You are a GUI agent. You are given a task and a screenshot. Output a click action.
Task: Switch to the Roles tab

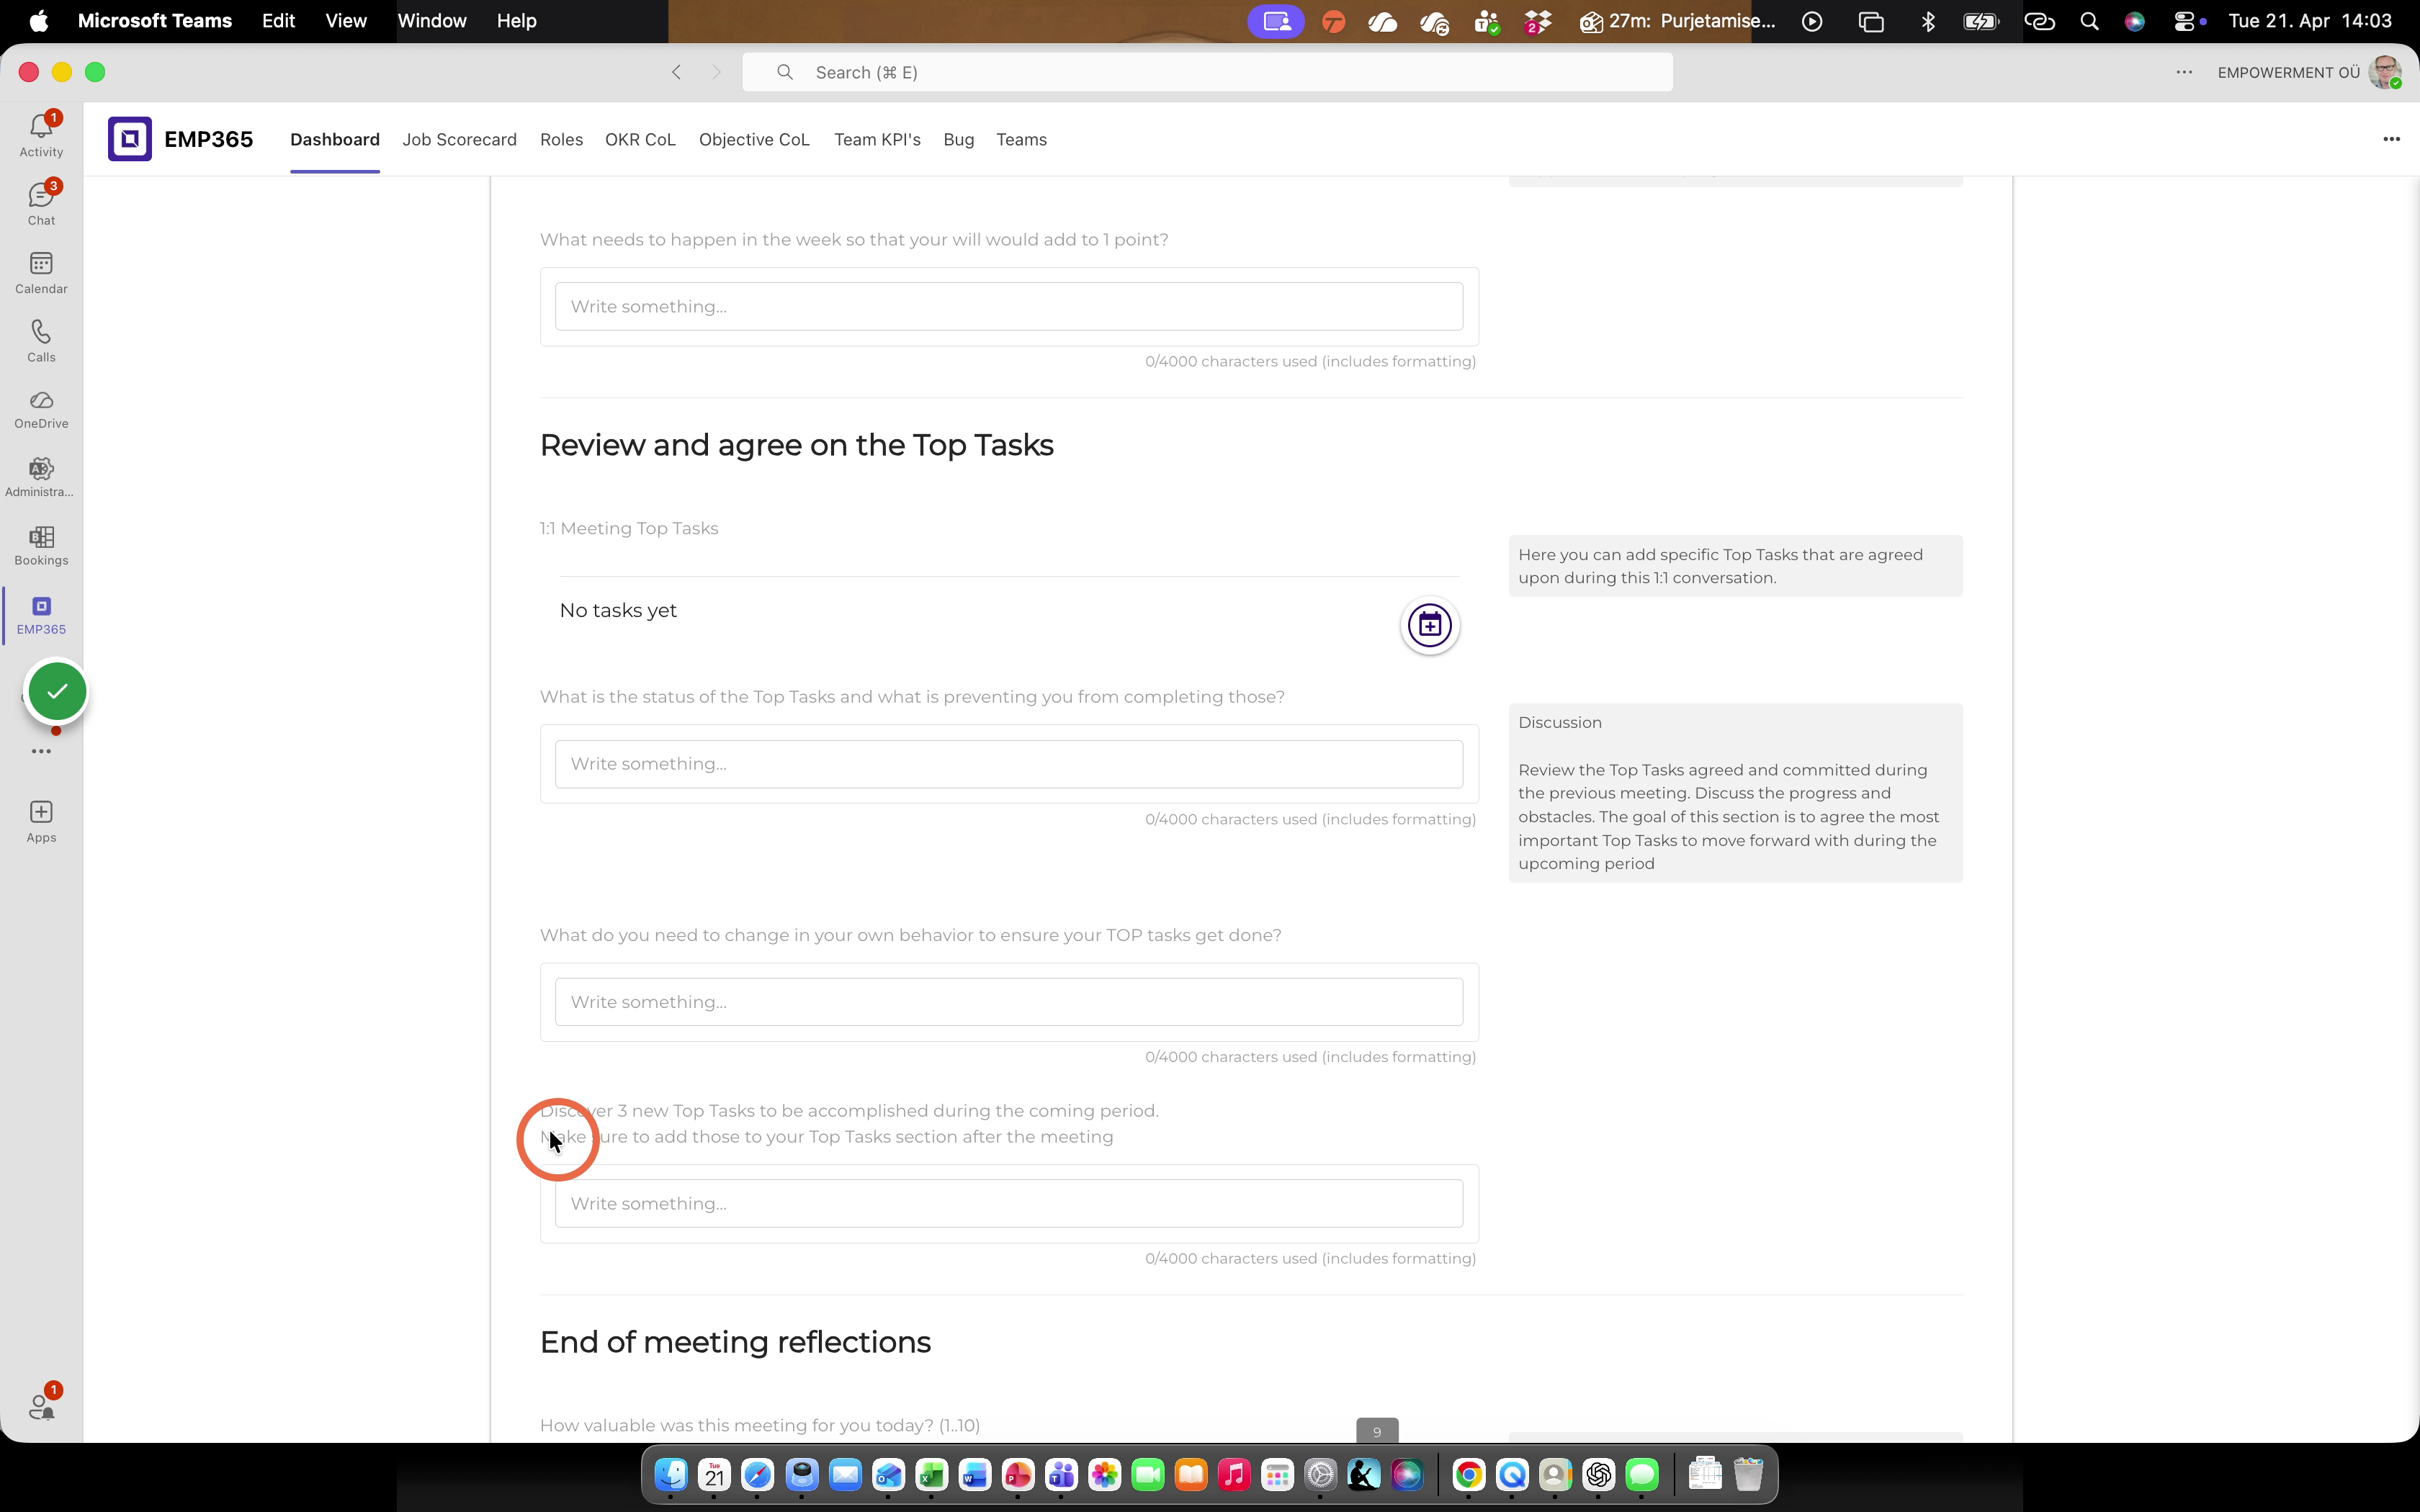point(561,140)
